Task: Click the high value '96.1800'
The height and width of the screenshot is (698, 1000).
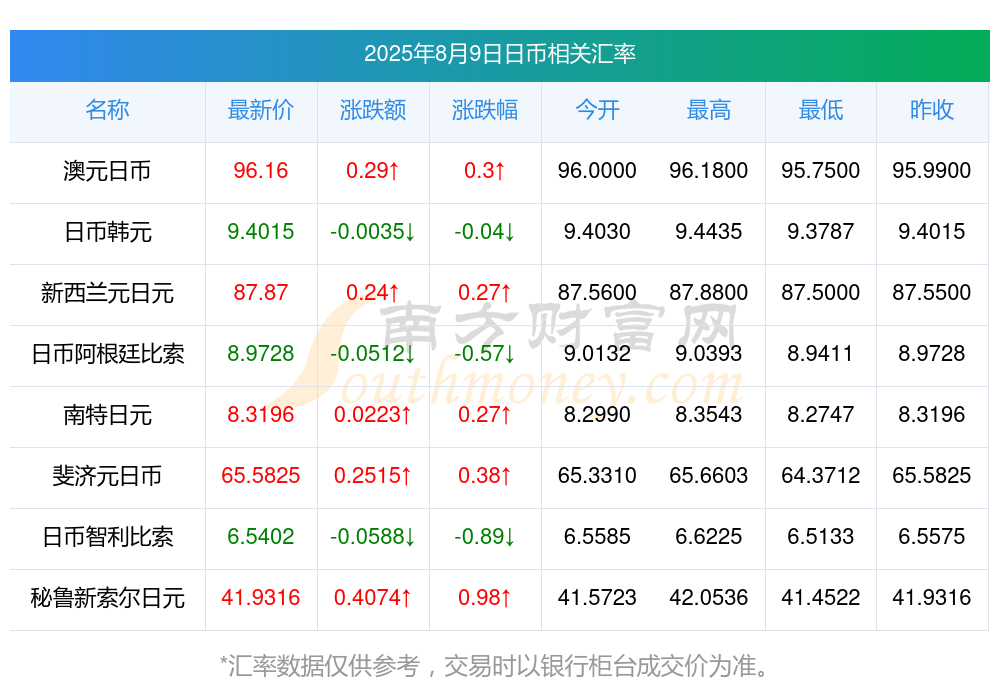Action: (709, 170)
